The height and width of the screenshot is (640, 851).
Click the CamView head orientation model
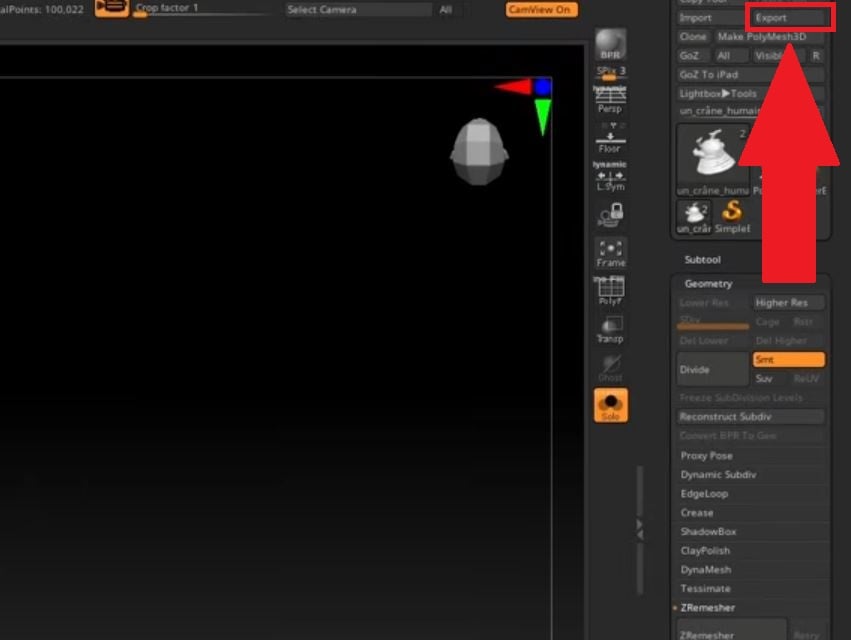(x=479, y=151)
